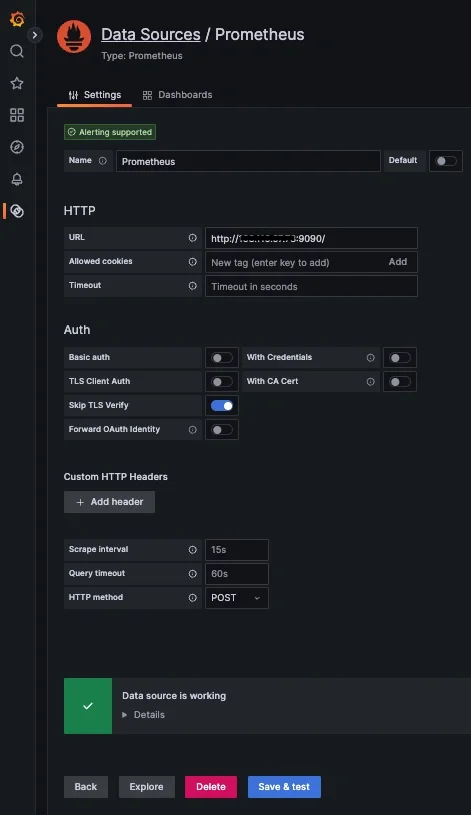471x815 pixels.
Task: Click the Alerting supported badge
Action: coord(110,132)
